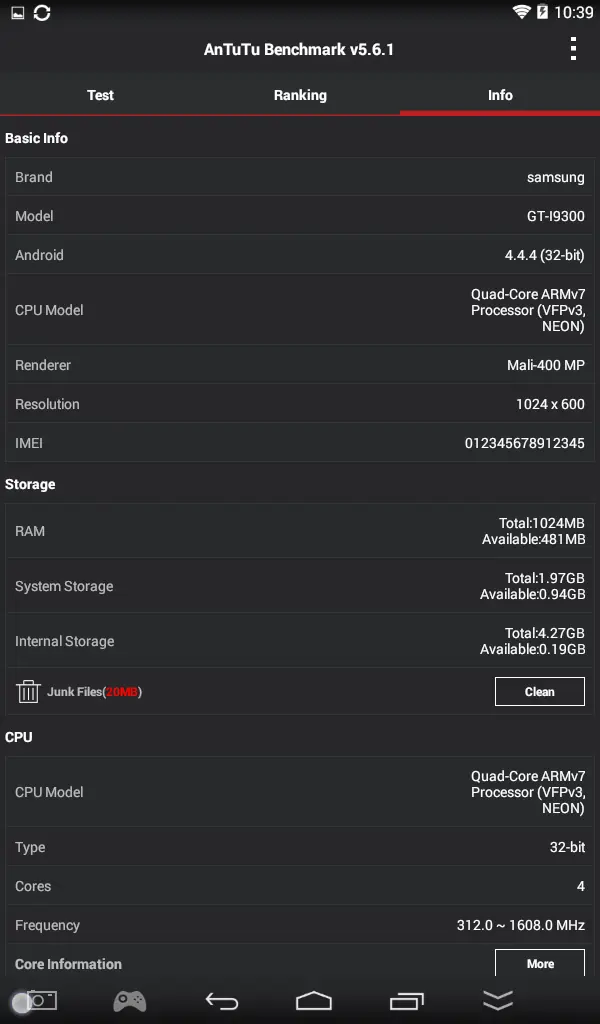600x1024 pixels.
Task: Tap the trash can Junk Files icon
Action: pyautogui.click(x=28, y=691)
